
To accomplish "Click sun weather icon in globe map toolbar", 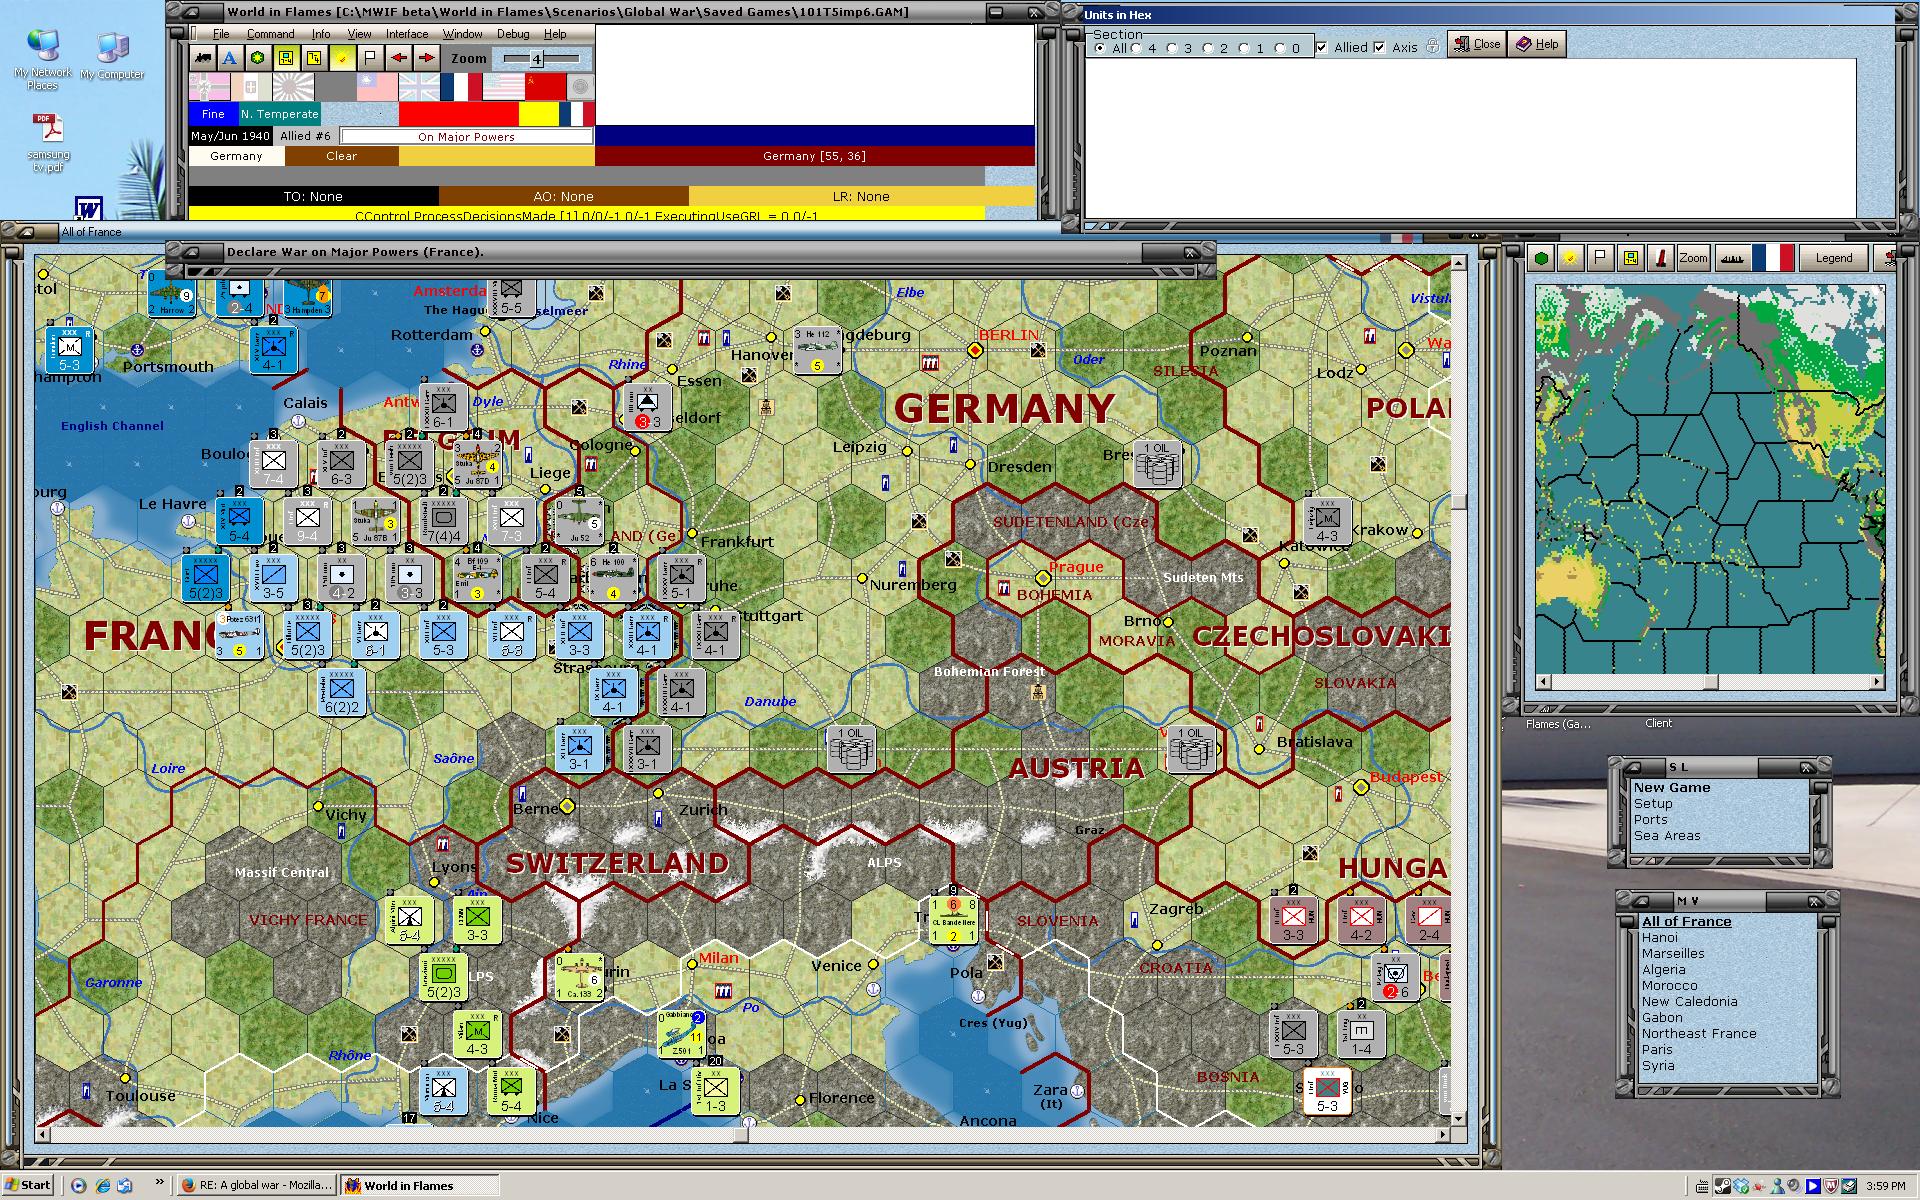I will tap(1570, 258).
